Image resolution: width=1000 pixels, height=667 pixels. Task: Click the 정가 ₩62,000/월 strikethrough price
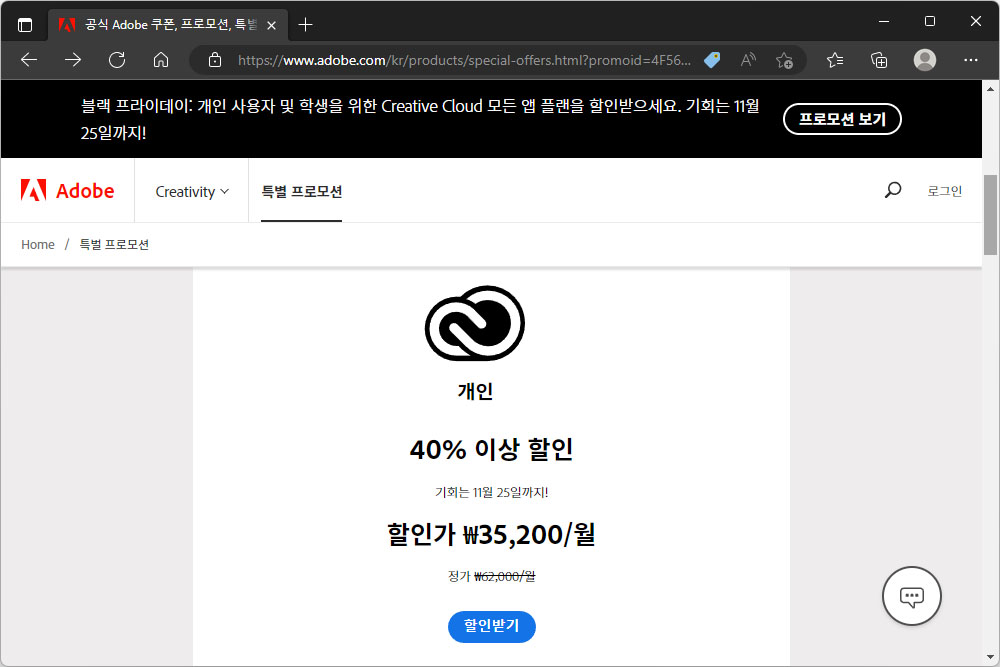point(491,576)
